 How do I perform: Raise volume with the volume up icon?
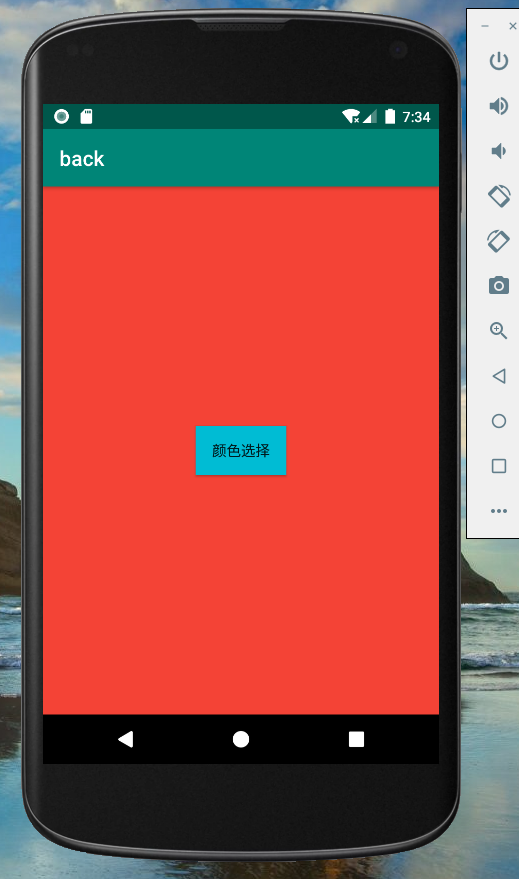(498, 105)
